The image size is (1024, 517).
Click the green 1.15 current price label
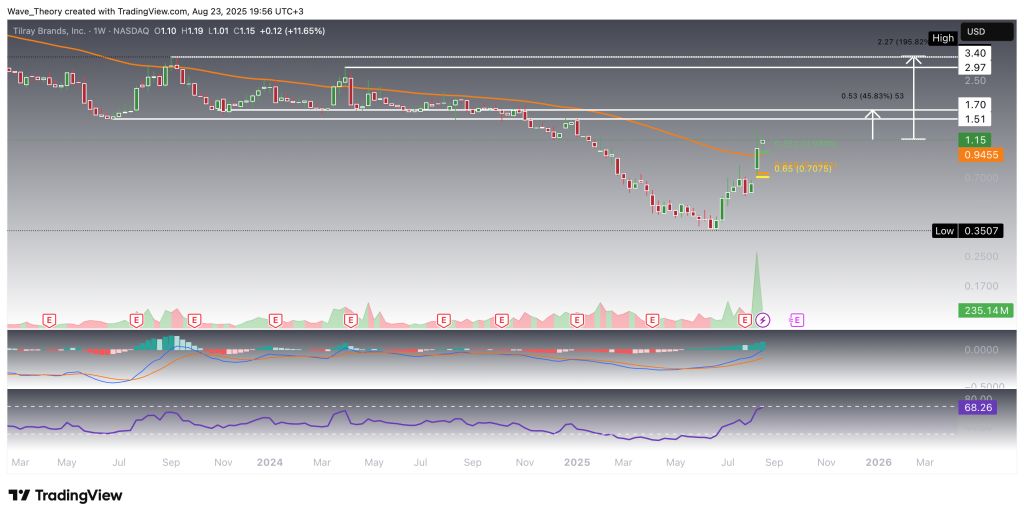point(975,140)
